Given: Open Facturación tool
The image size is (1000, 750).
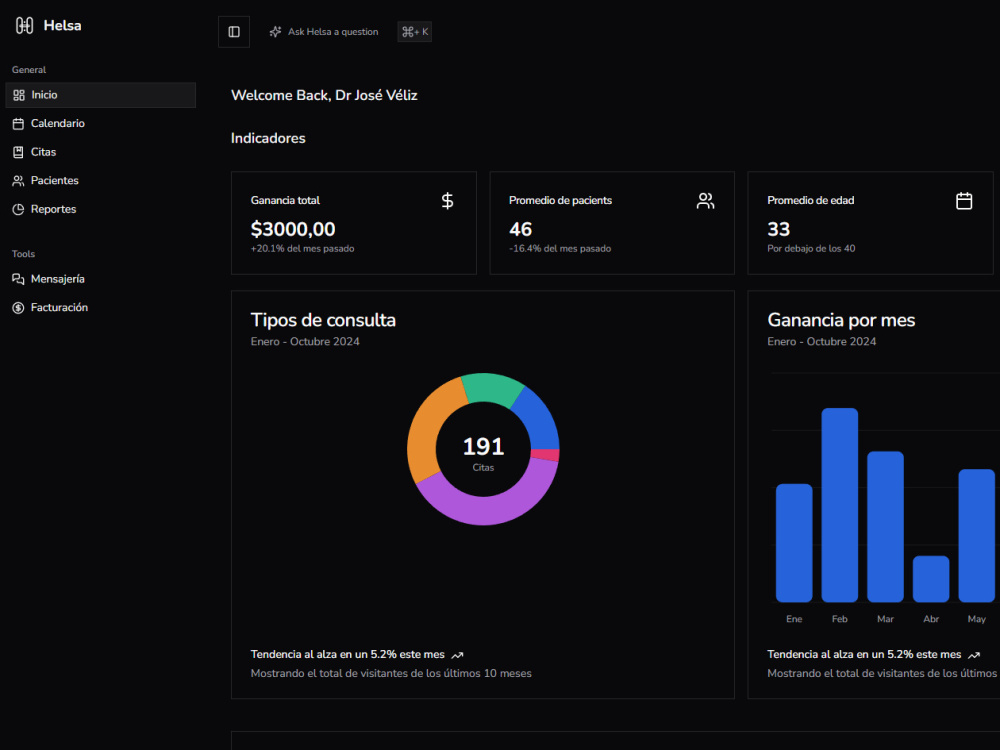Looking at the screenshot, I should click(x=100, y=308).
